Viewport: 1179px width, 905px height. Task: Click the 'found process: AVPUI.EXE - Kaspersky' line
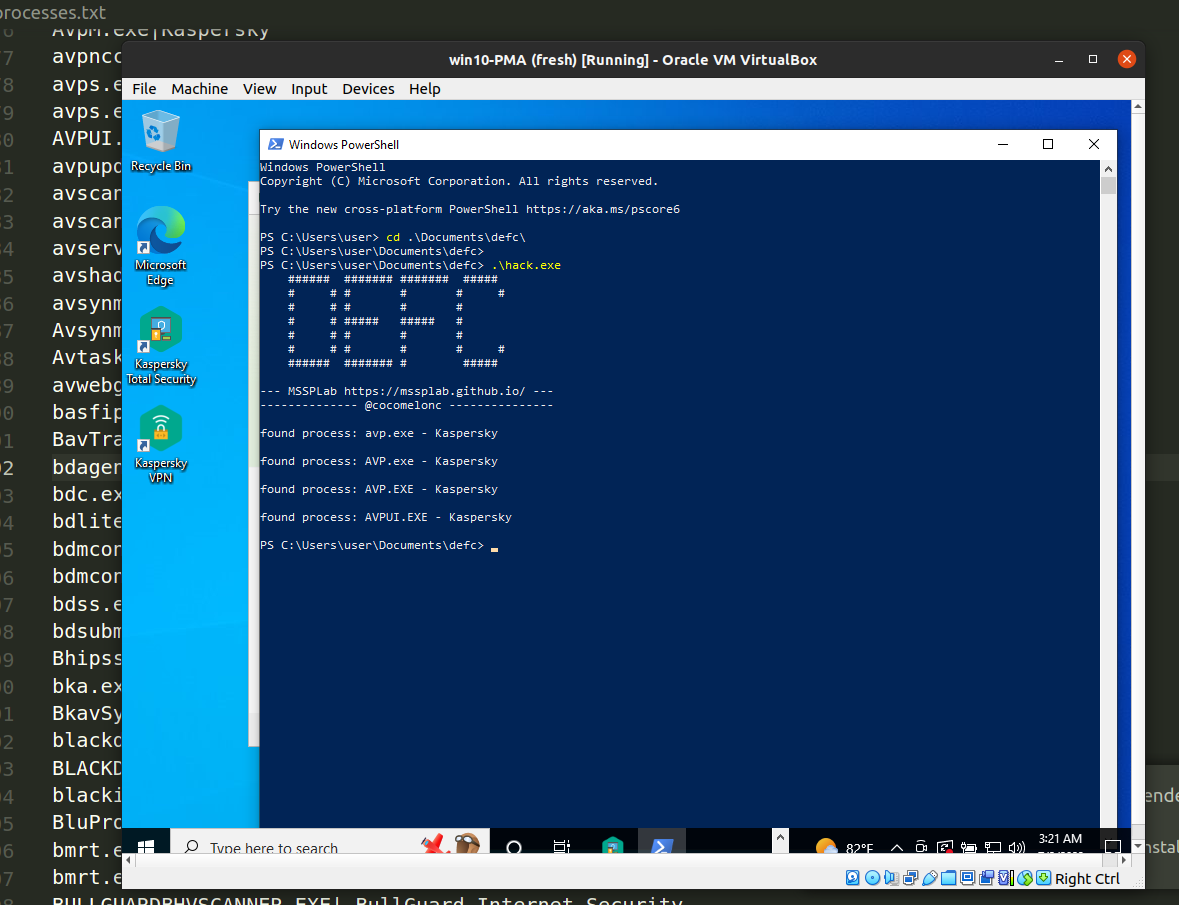point(386,517)
